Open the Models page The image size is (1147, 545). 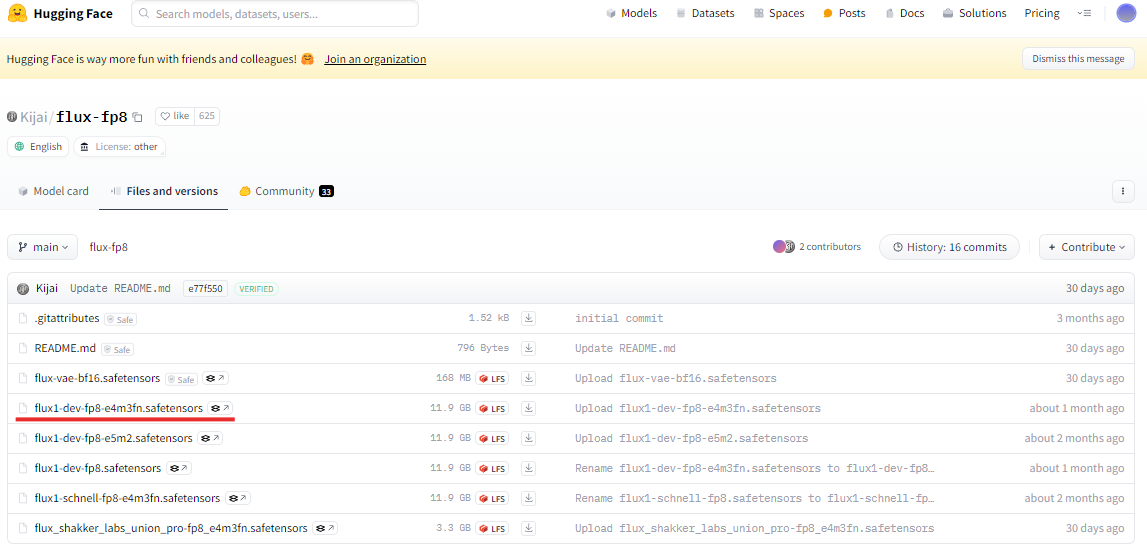click(x=631, y=13)
